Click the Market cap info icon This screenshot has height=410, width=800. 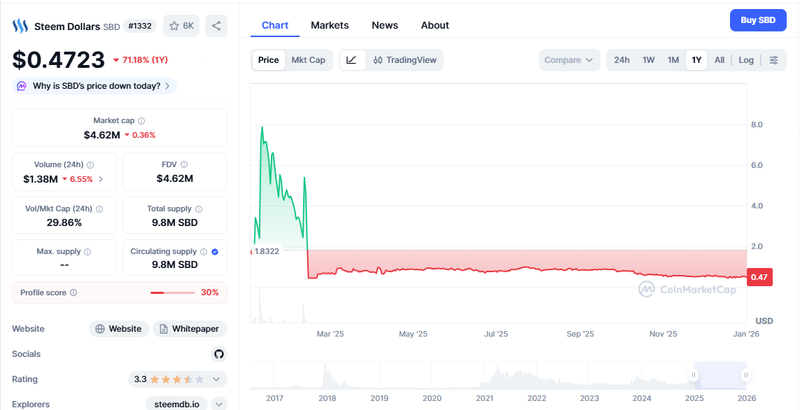click(x=141, y=120)
